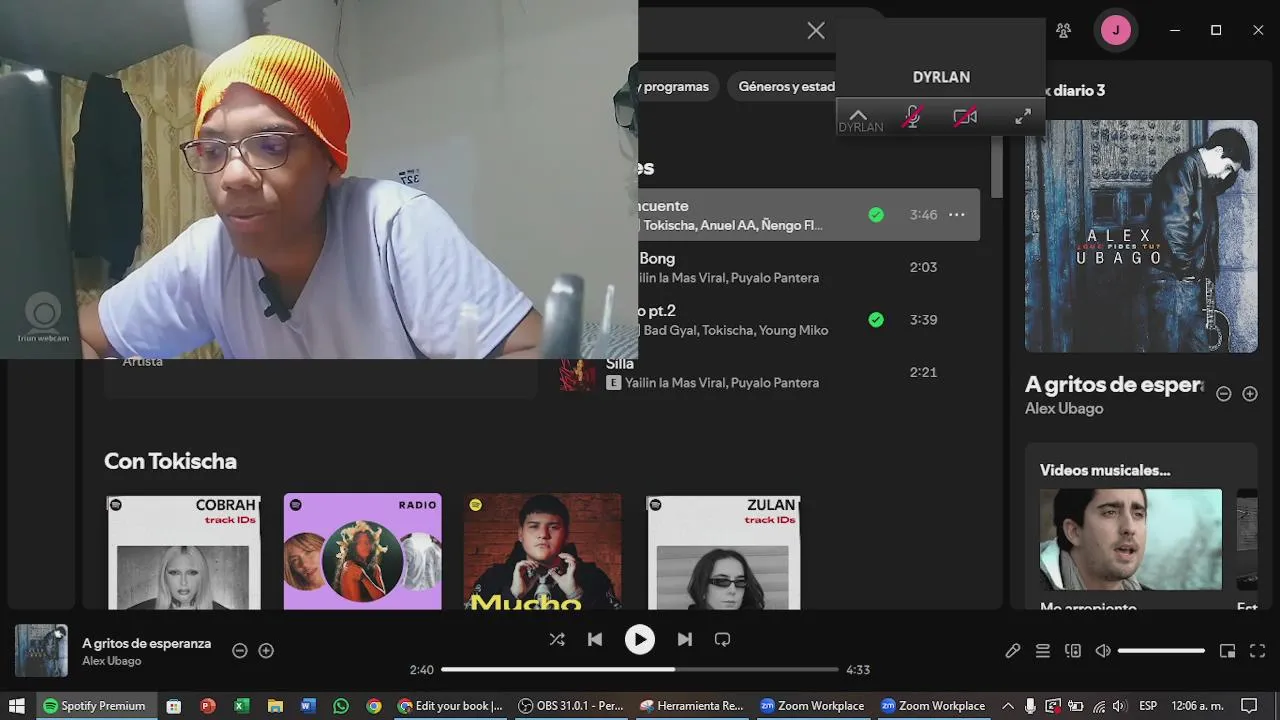This screenshot has width=1280, height=720.
Task: Open the lyrics microphone icon
Action: (x=1013, y=651)
